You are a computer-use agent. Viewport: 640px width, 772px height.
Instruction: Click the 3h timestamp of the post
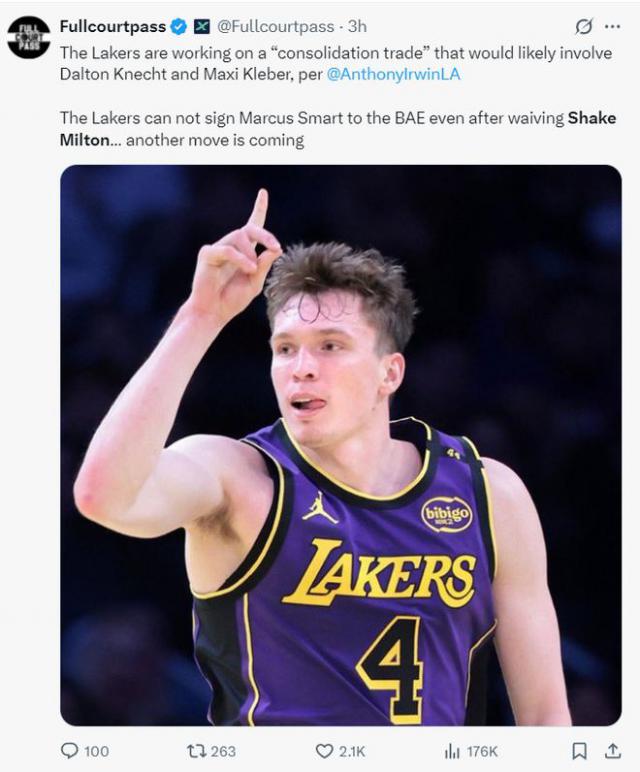[357, 27]
